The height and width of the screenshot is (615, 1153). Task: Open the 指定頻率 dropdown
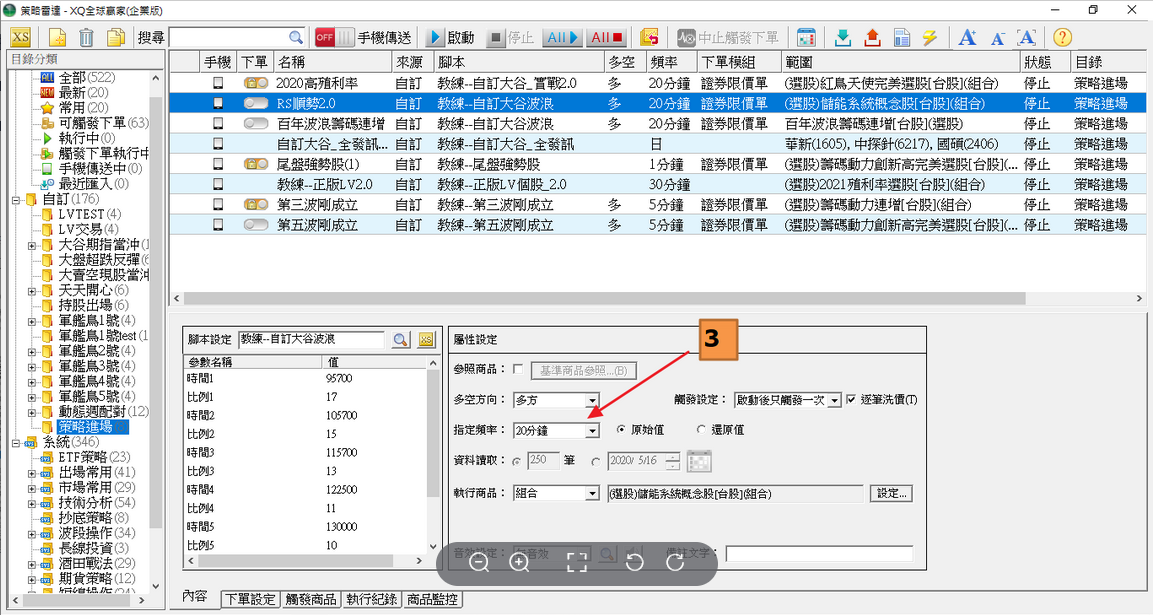tap(592, 431)
